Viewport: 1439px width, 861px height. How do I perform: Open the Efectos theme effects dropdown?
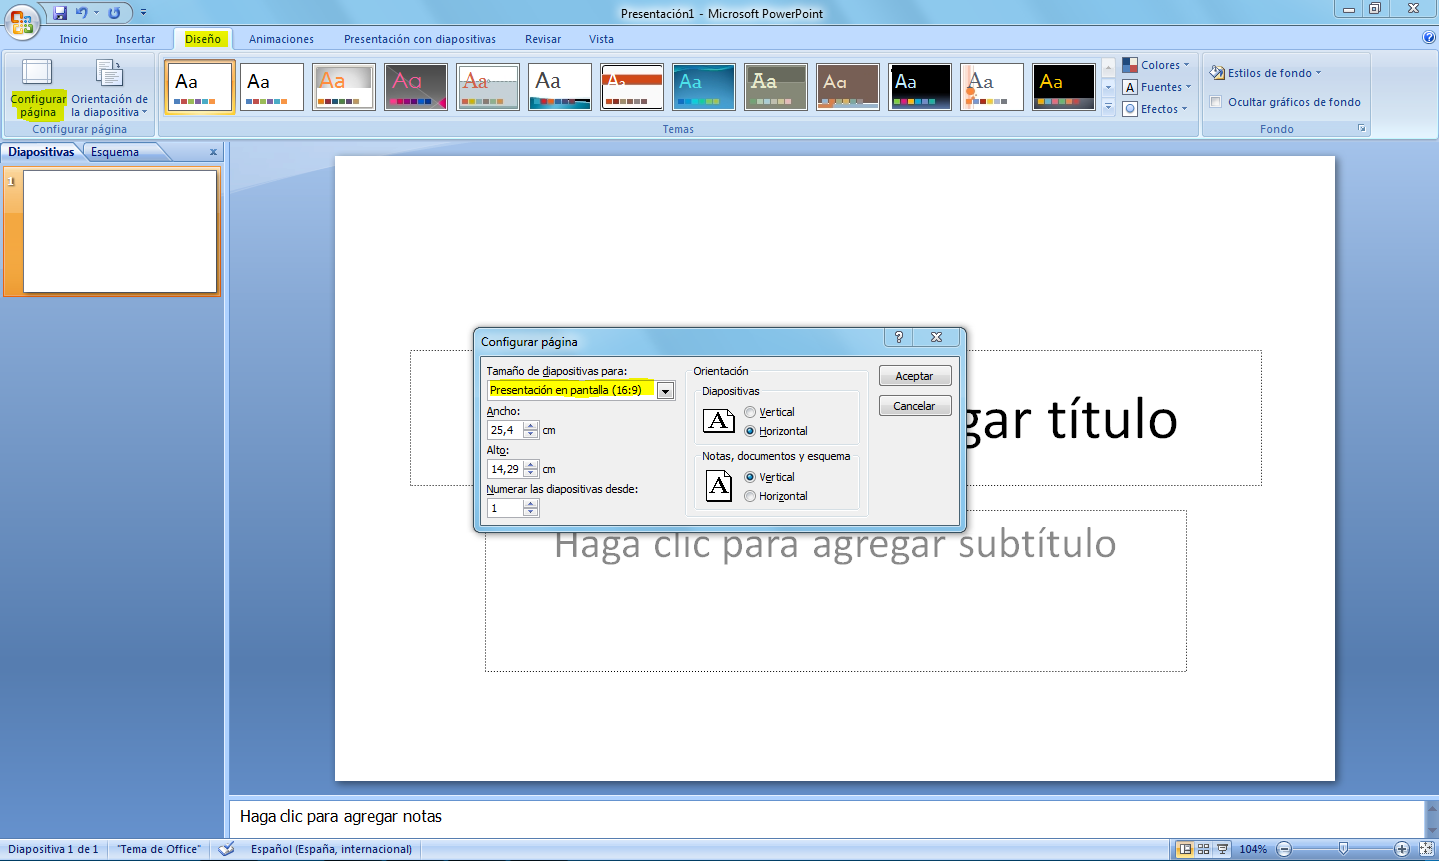[1155, 109]
